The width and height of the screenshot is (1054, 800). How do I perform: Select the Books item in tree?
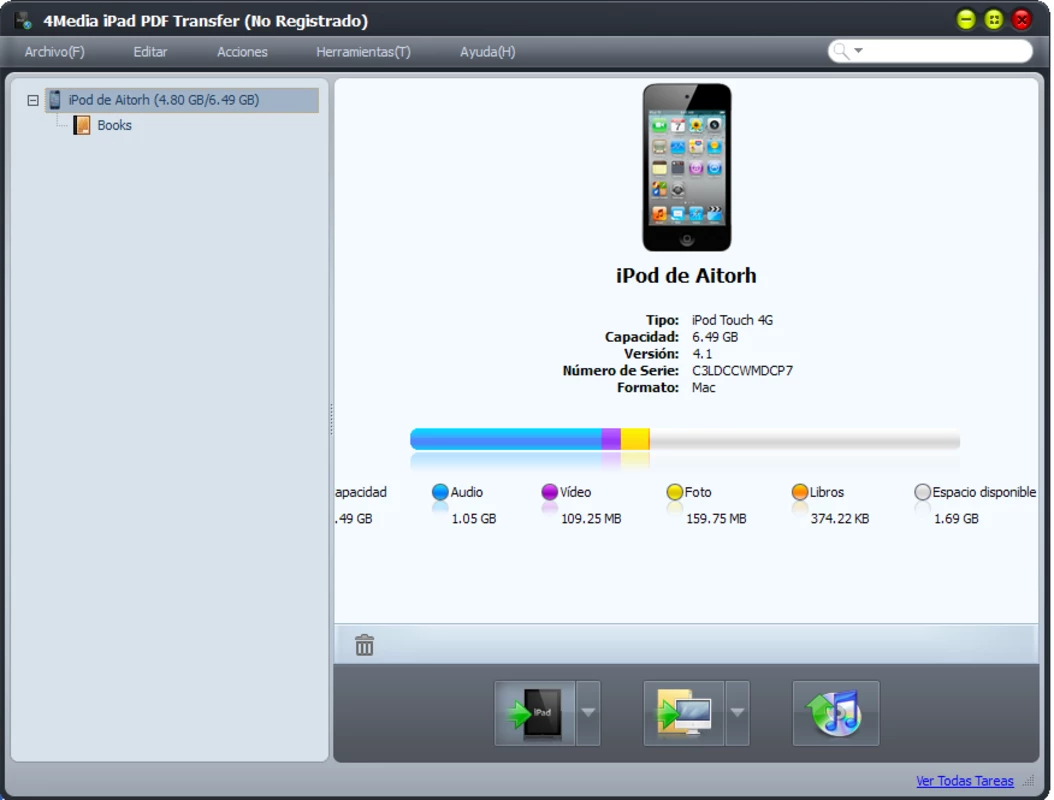[x=114, y=126]
